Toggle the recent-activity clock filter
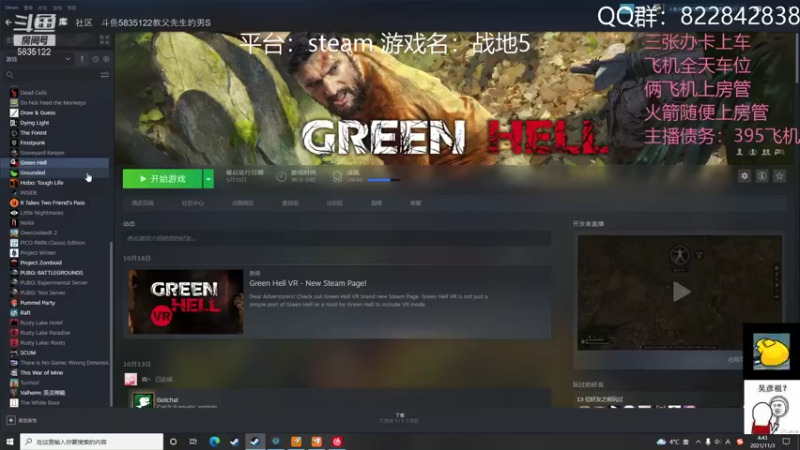This screenshot has width=800, height=450. (95, 59)
